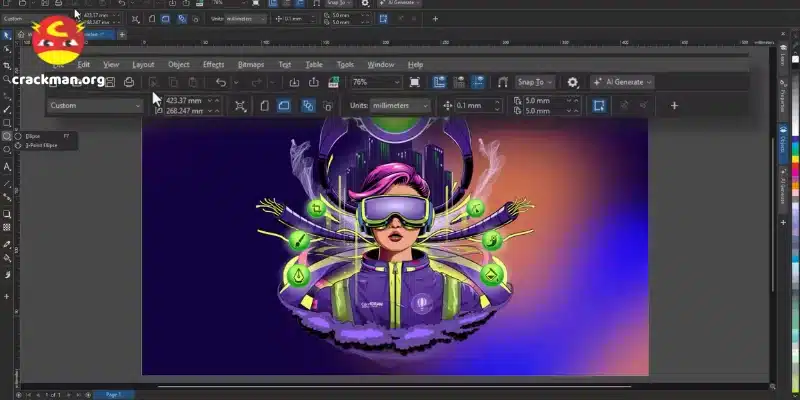Toggle snapping off magnet icon in the enlarged toolbar

tap(503, 82)
